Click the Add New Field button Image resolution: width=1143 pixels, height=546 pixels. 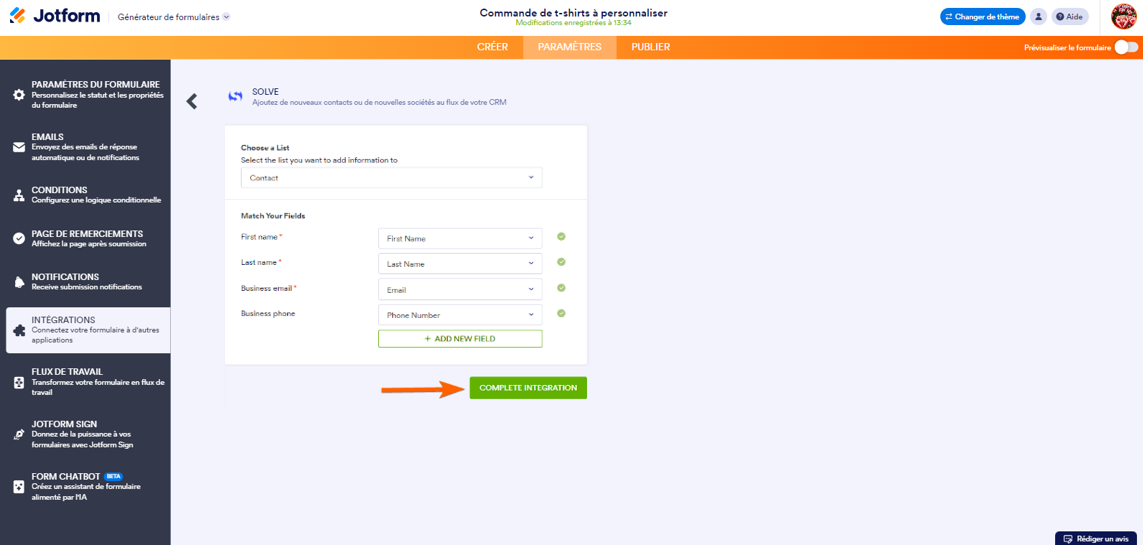[460, 339]
